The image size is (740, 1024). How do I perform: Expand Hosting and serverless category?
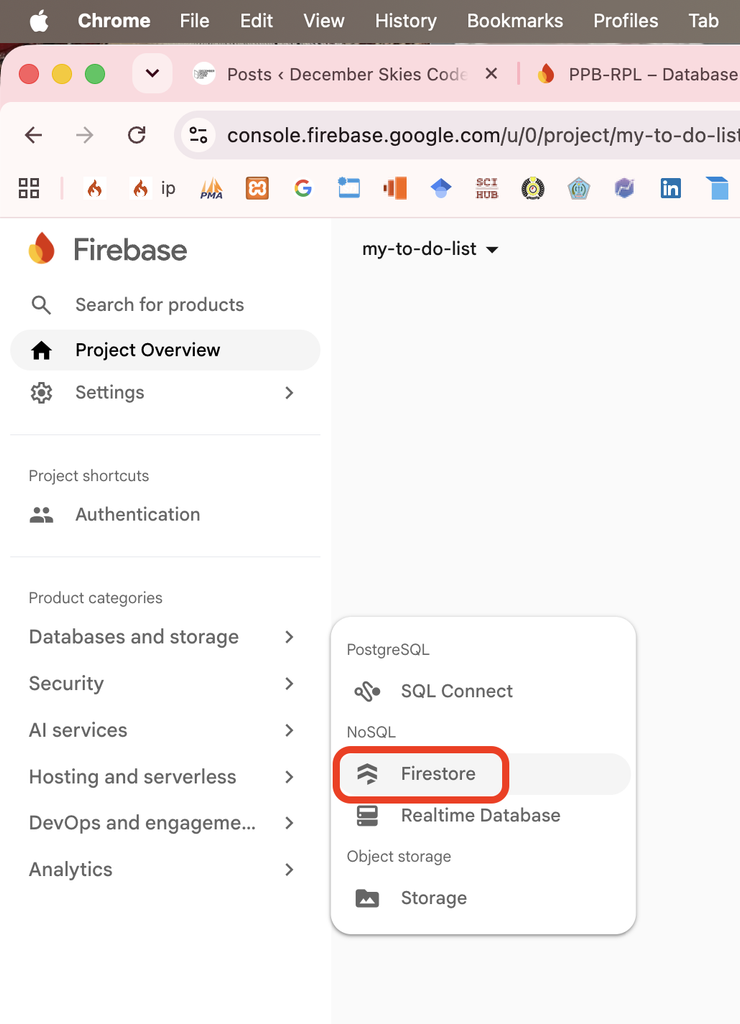point(162,776)
